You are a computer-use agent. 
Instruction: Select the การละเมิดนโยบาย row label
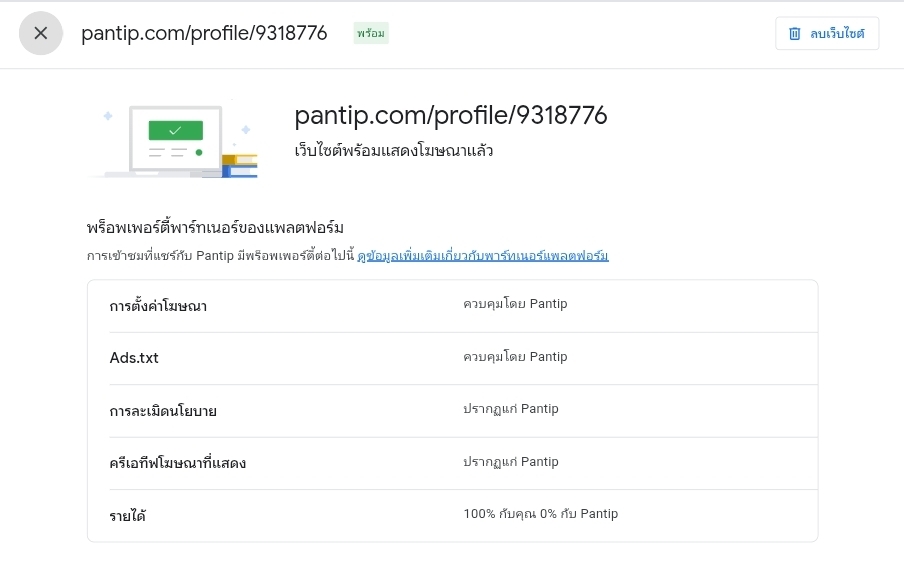163,411
